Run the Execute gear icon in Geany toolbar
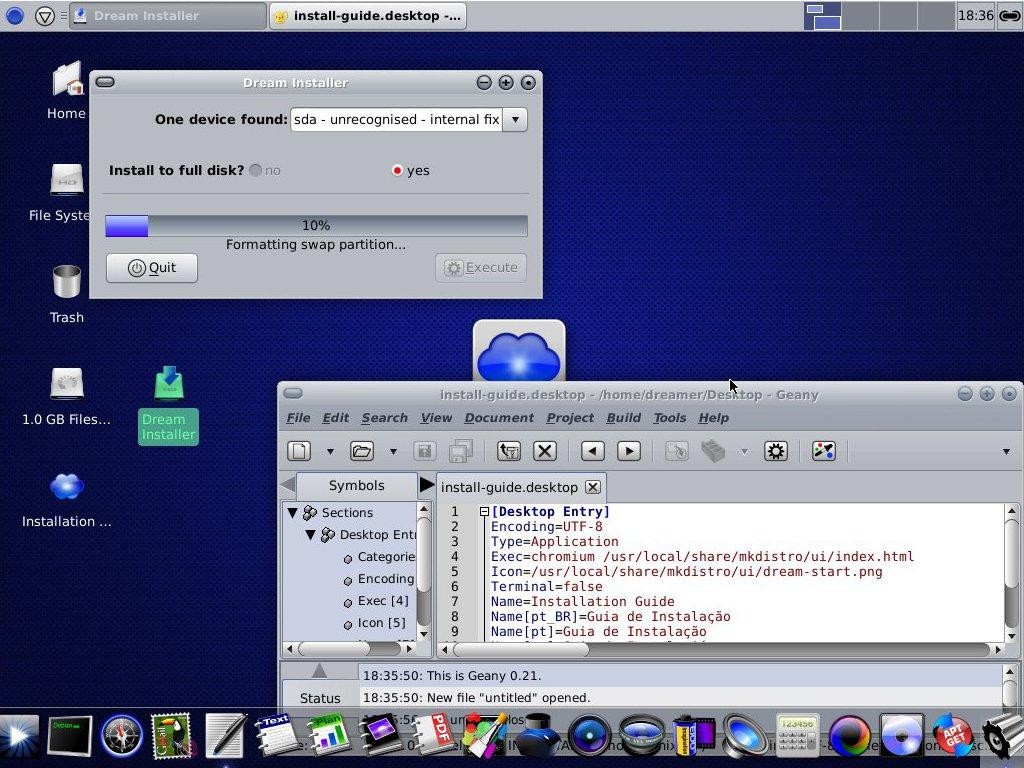This screenshot has width=1024, height=768. pos(775,451)
